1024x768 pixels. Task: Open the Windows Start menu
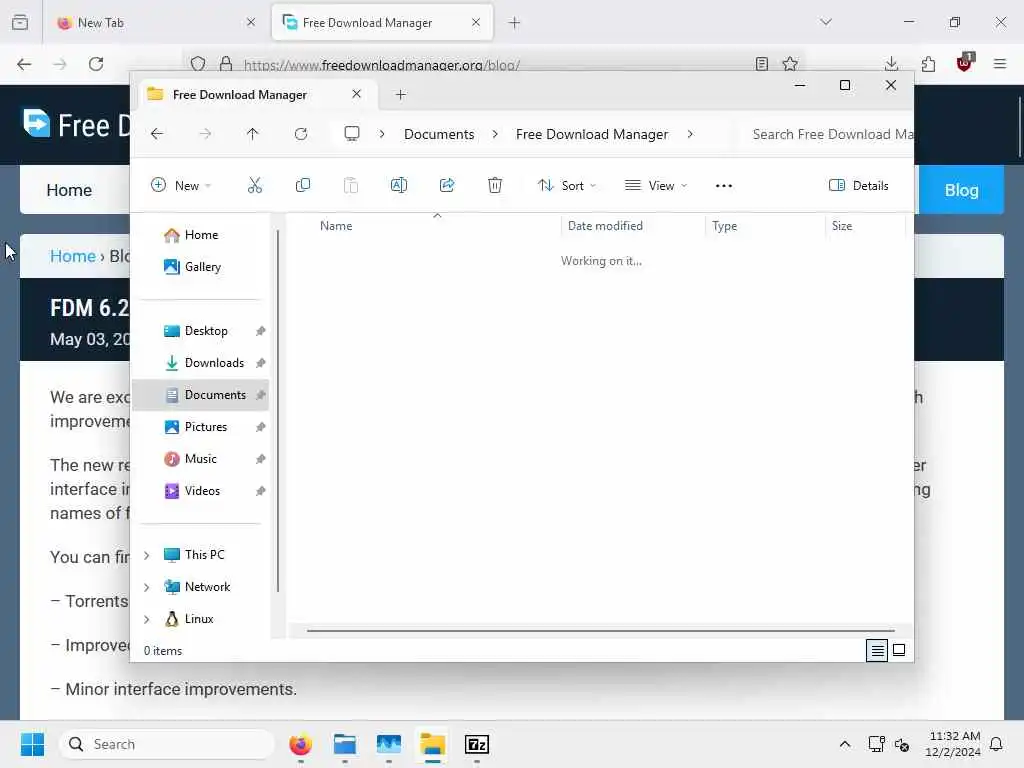[32, 744]
